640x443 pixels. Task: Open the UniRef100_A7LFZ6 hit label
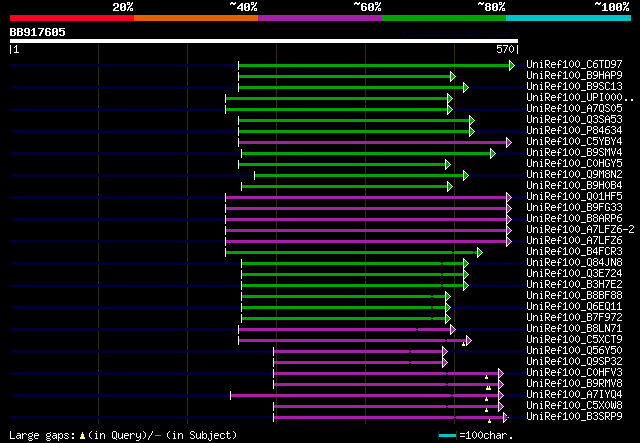(574, 240)
